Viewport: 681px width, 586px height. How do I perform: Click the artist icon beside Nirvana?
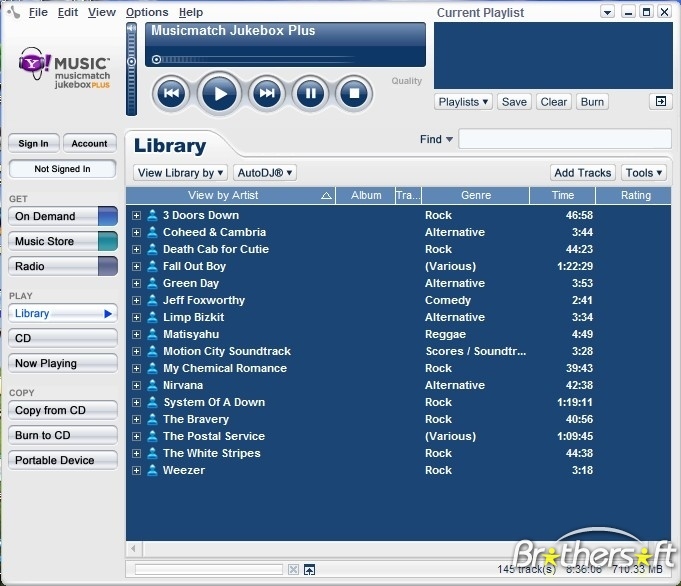152,385
